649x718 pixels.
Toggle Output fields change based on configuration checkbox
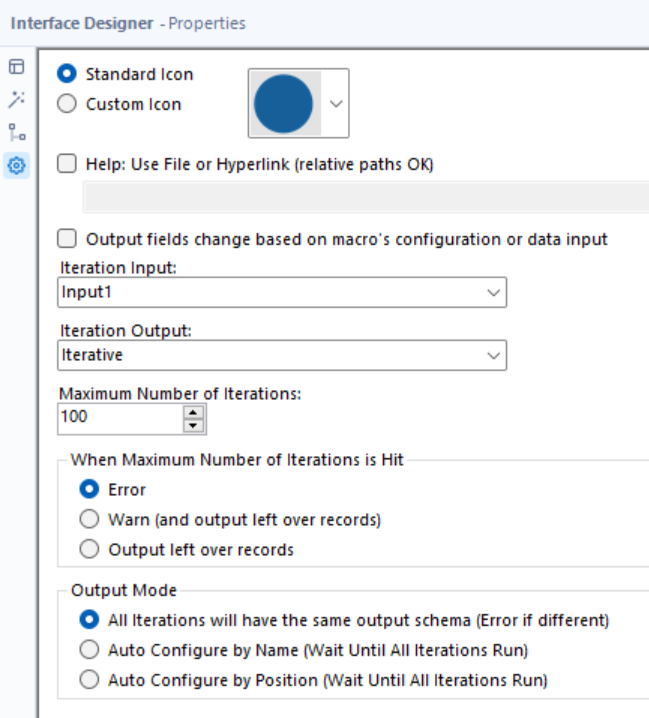67,239
